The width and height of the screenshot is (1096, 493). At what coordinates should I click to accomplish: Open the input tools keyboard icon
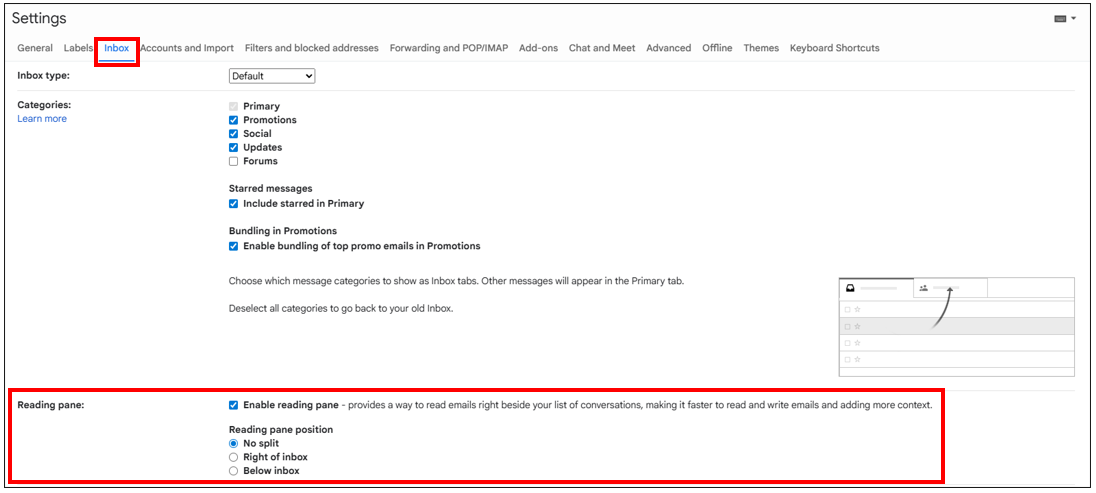1063,19
